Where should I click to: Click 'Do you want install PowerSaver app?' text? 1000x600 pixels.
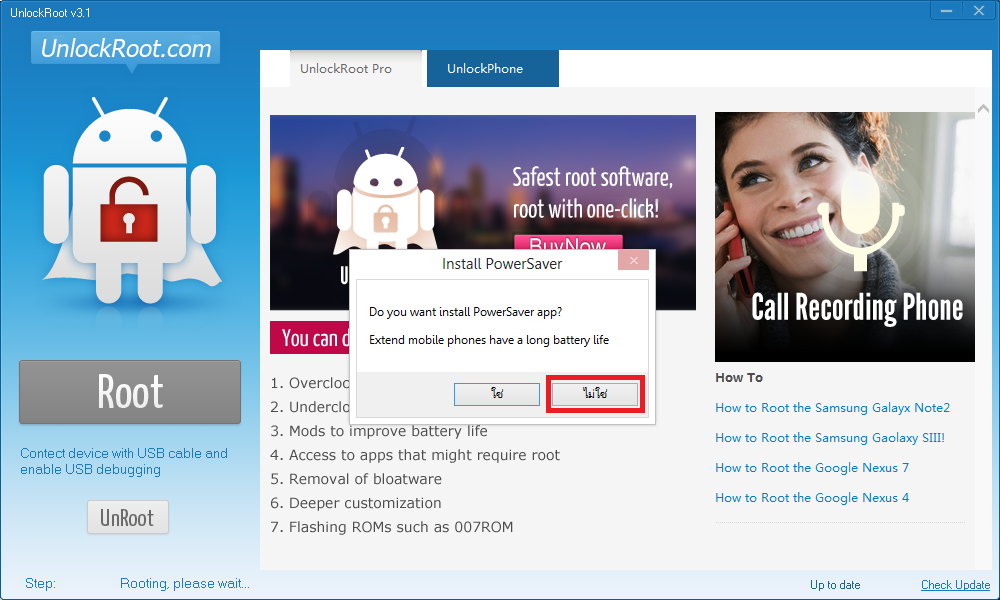pos(466,312)
